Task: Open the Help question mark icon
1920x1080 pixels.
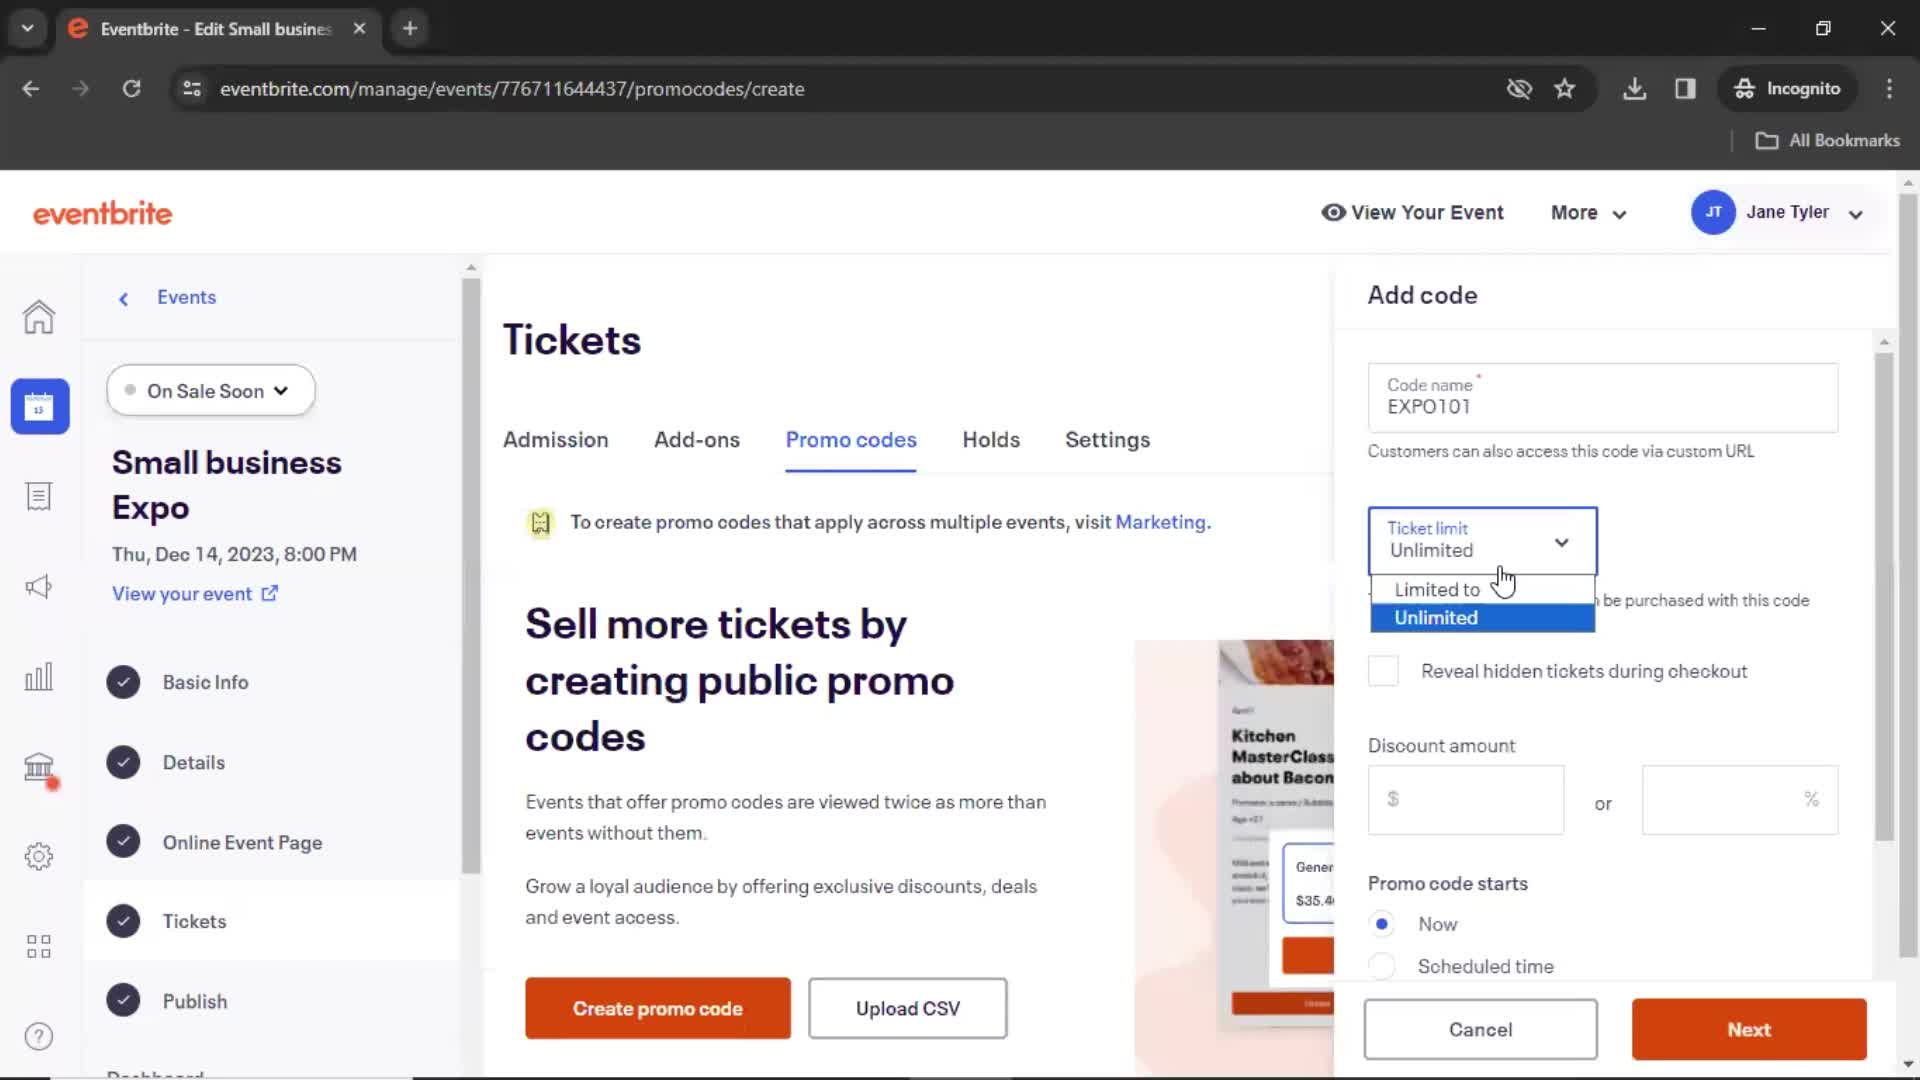Action: click(x=38, y=1036)
